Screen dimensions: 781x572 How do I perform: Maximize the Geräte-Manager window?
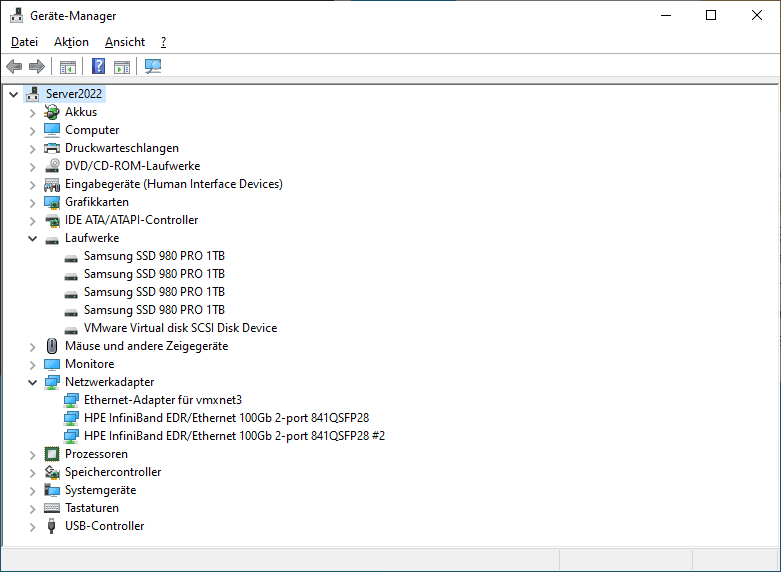pyautogui.click(x=711, y=15)
